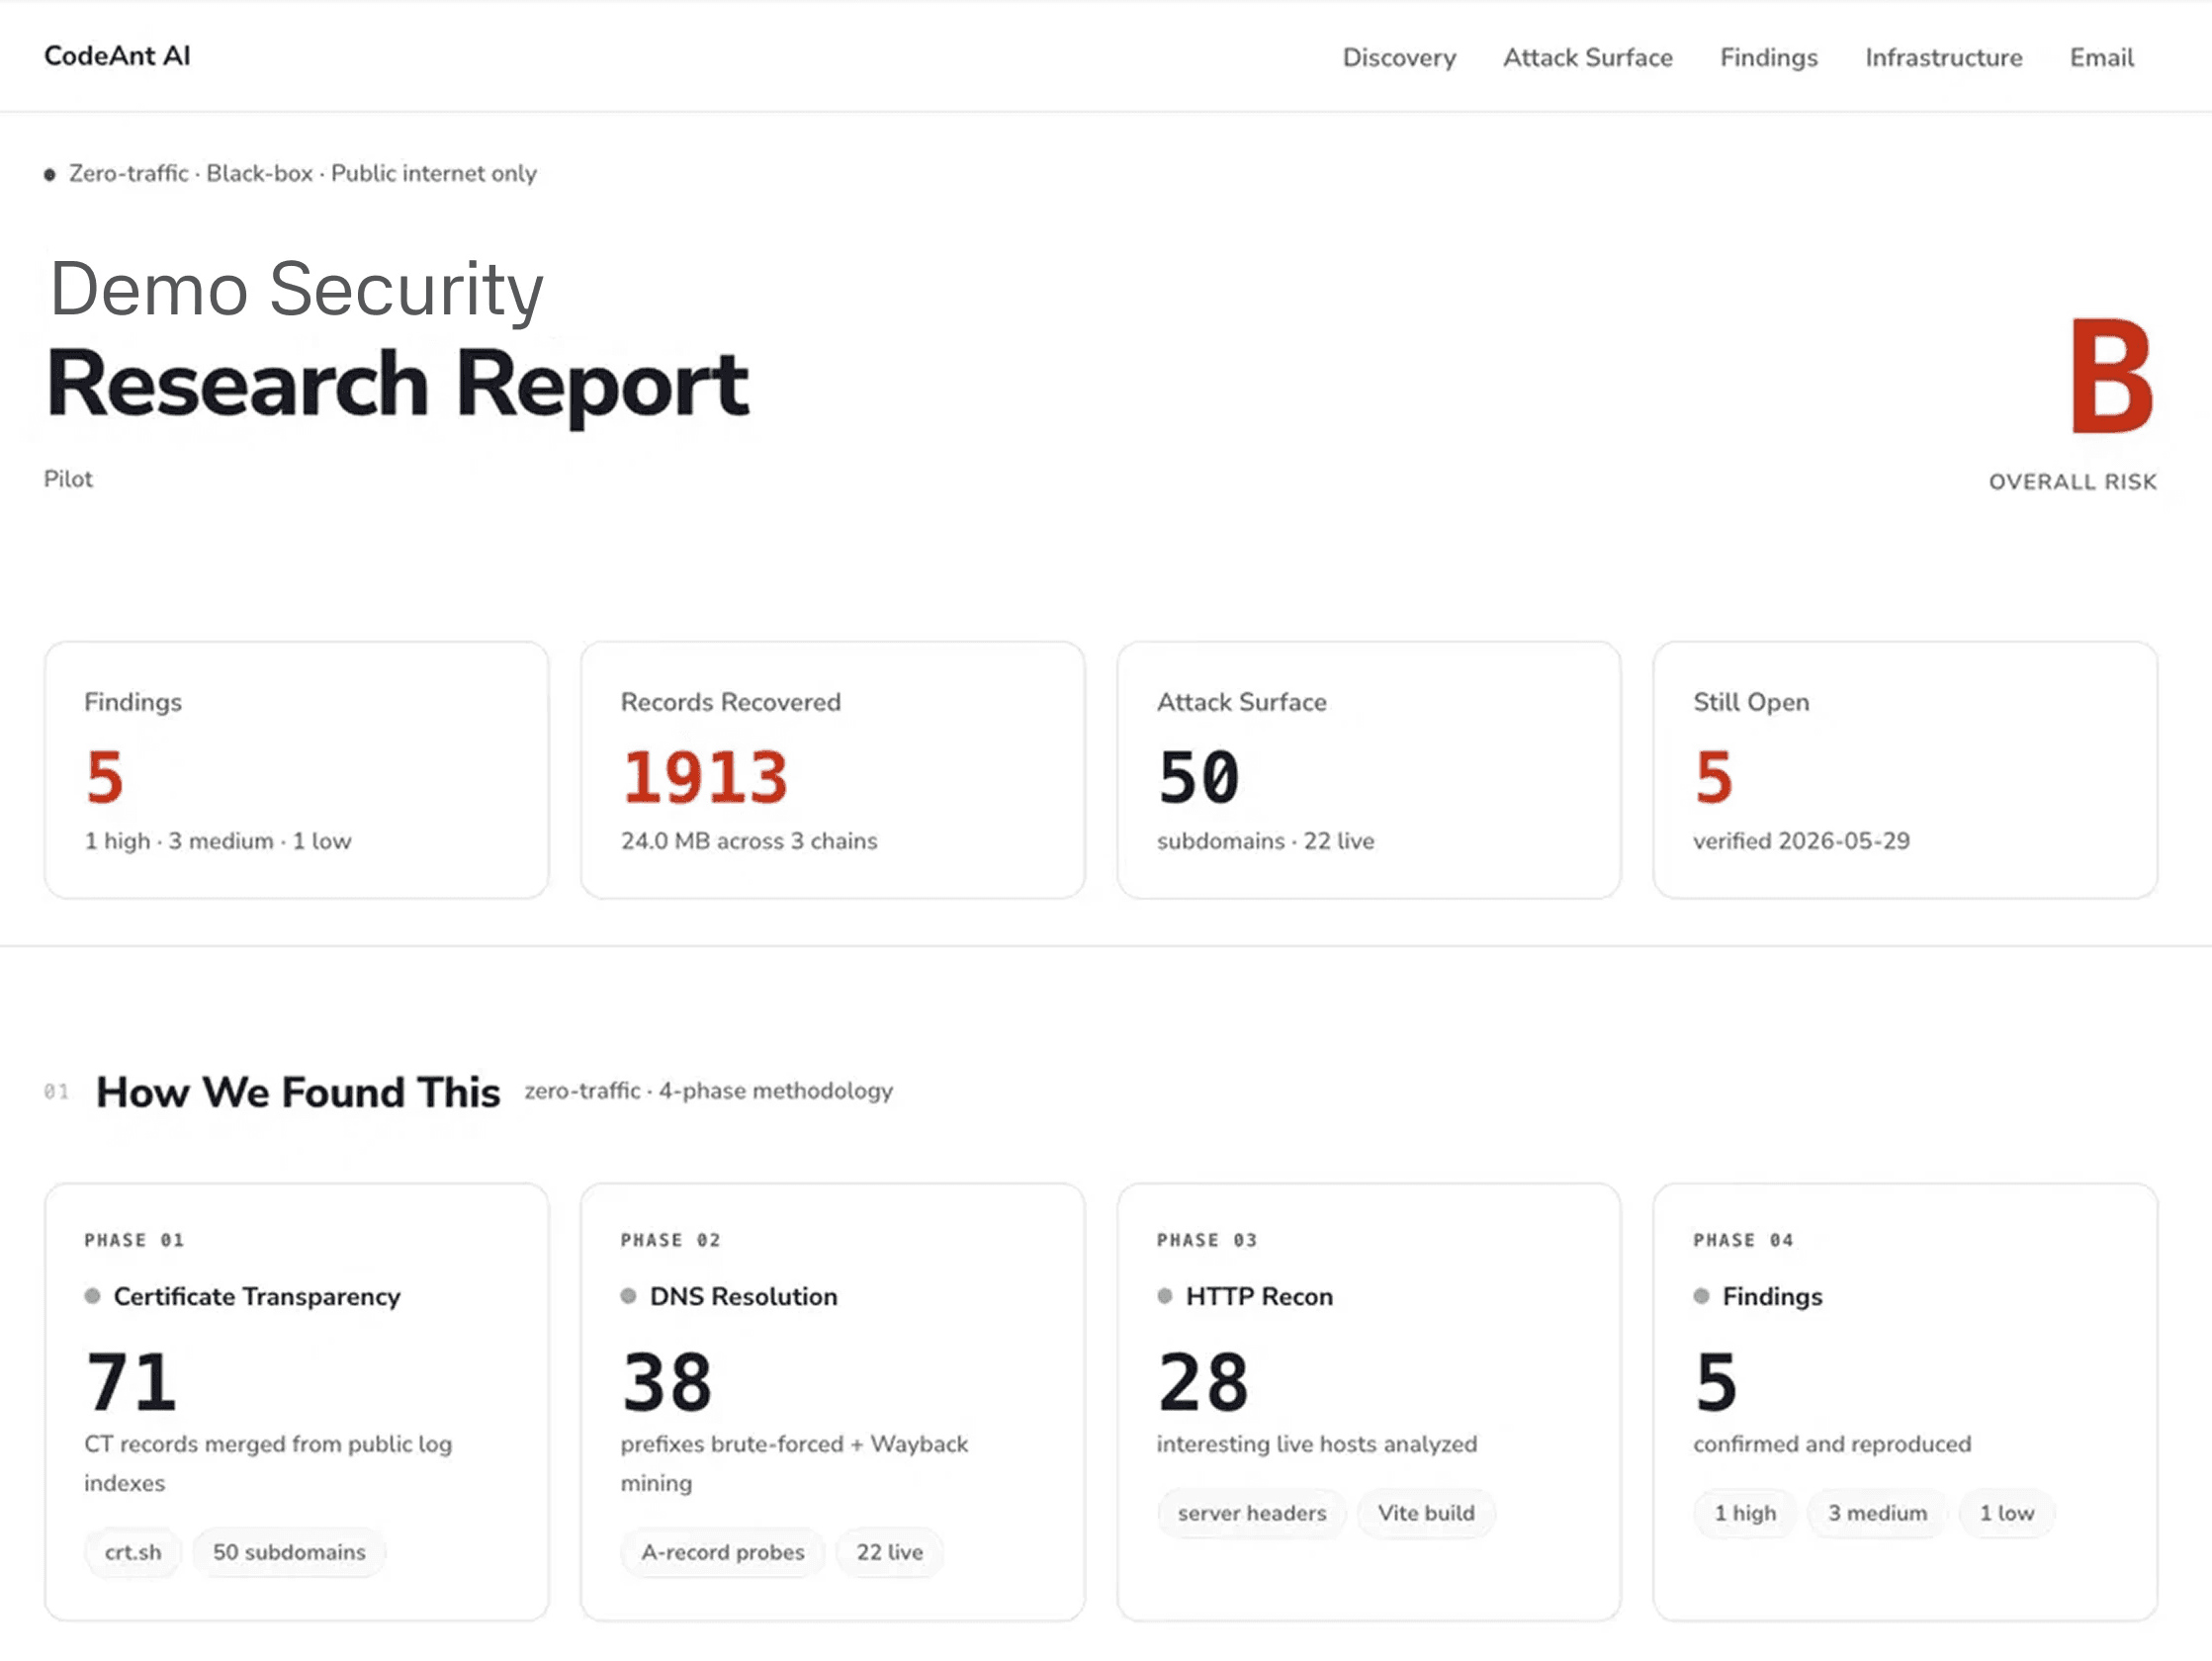The height and width of the screenshot is (1661, 2212).
Task: Click the '50 subdomains' tag chip
Action: click(289, 1552)
